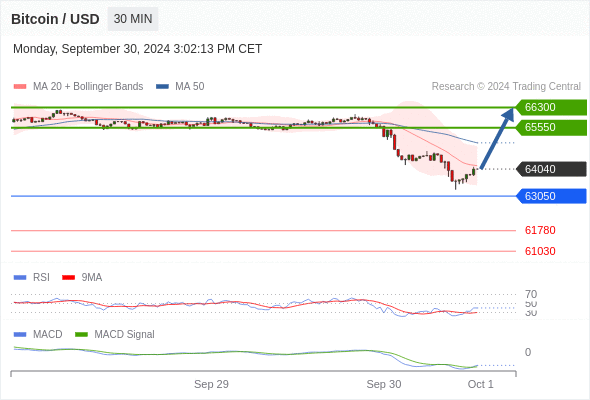Click the blue RSI legend swatch
This screenshot has height=400, width=590.
click(x=20, y=278)
